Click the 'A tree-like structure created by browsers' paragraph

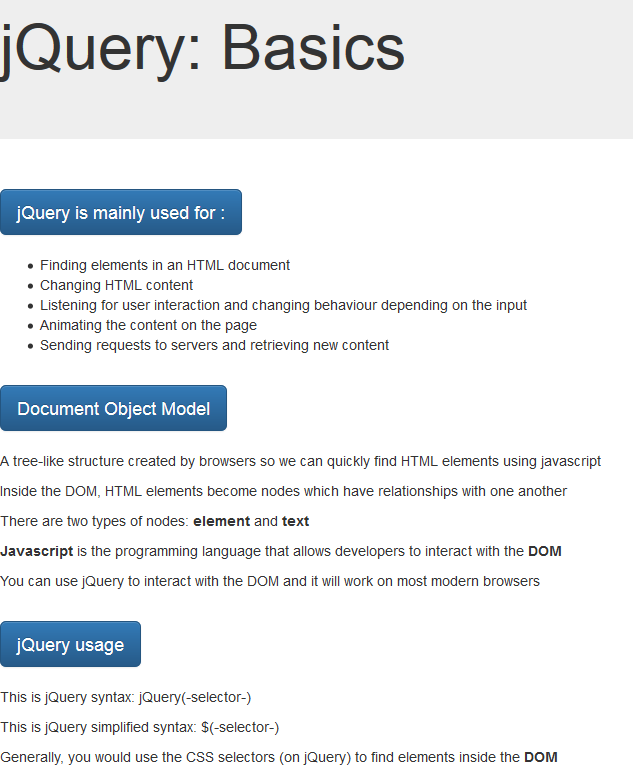click(300, 461)
